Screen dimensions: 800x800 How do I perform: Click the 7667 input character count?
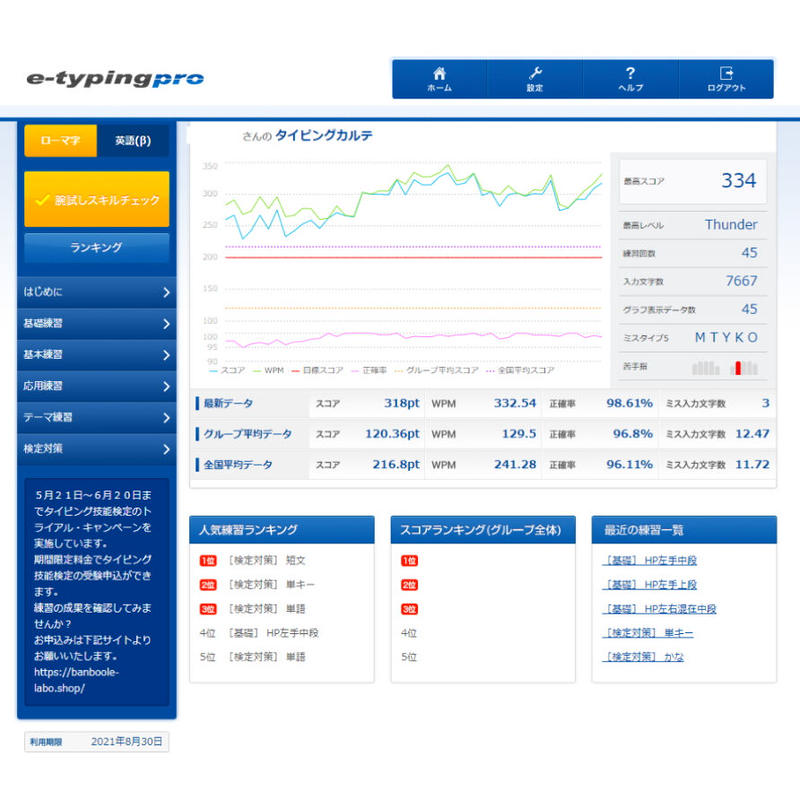(x=741, y=281)
